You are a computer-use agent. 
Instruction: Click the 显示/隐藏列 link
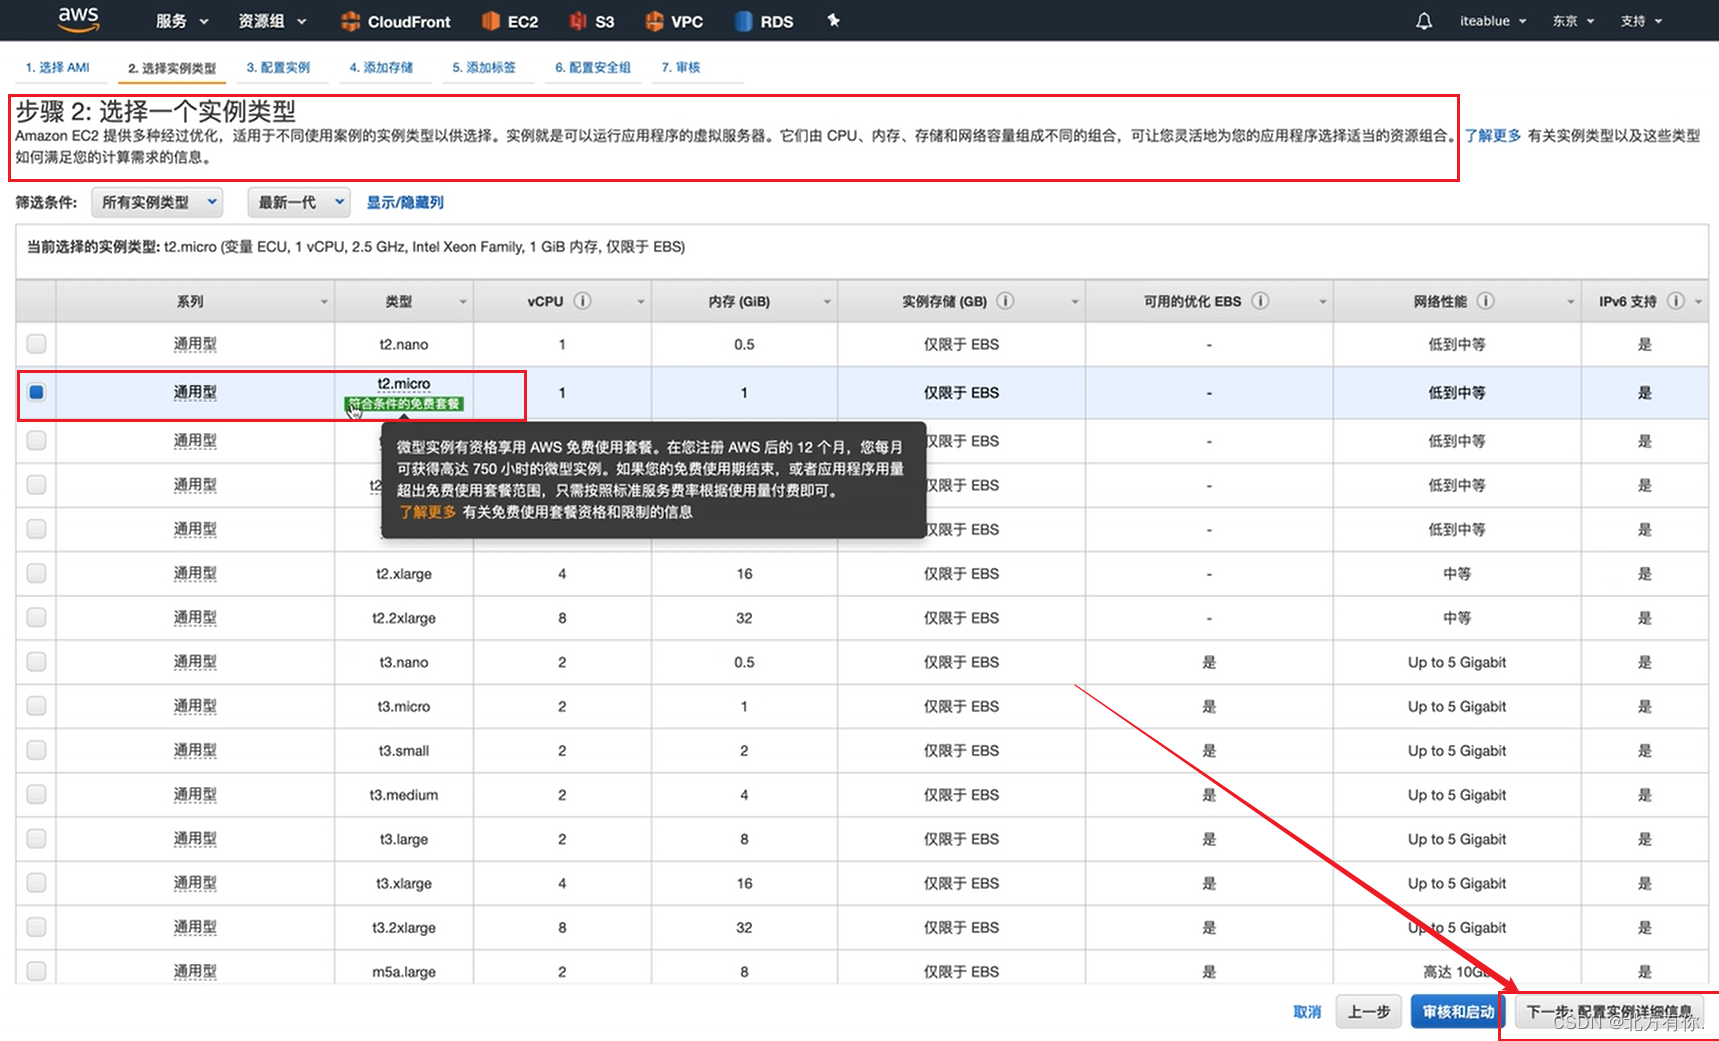pyautogui.click(x=405, y=202)
